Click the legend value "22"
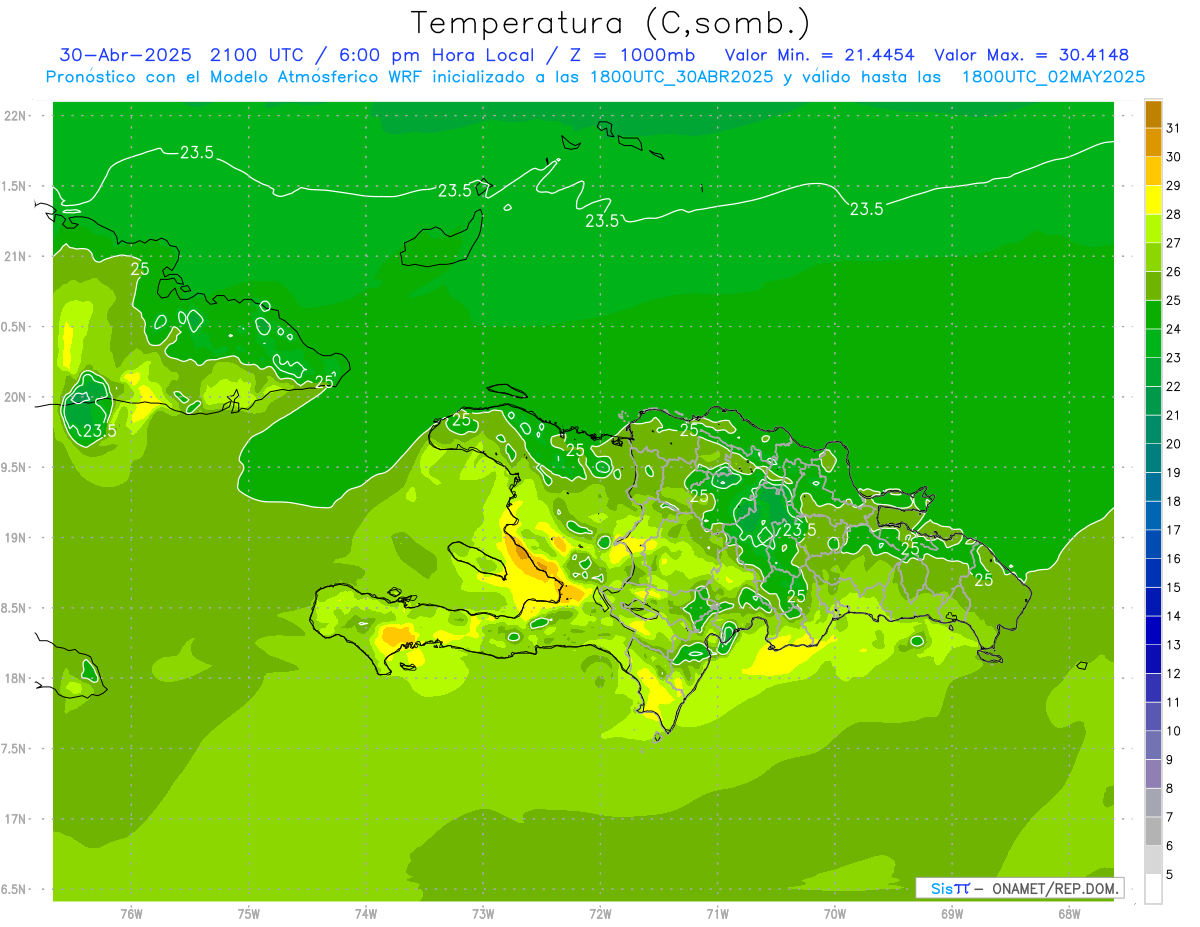Screen dimensions: 1200x927 pyautogui.click(x=1174, y=386)
